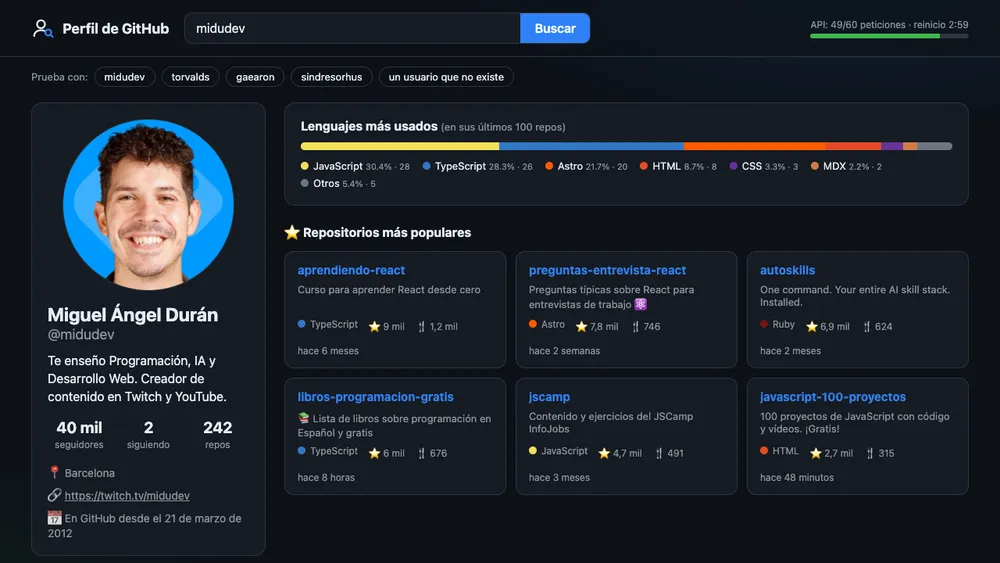
Task: Open the twitch.tv/midudev link
Action: tap(127, 495)
